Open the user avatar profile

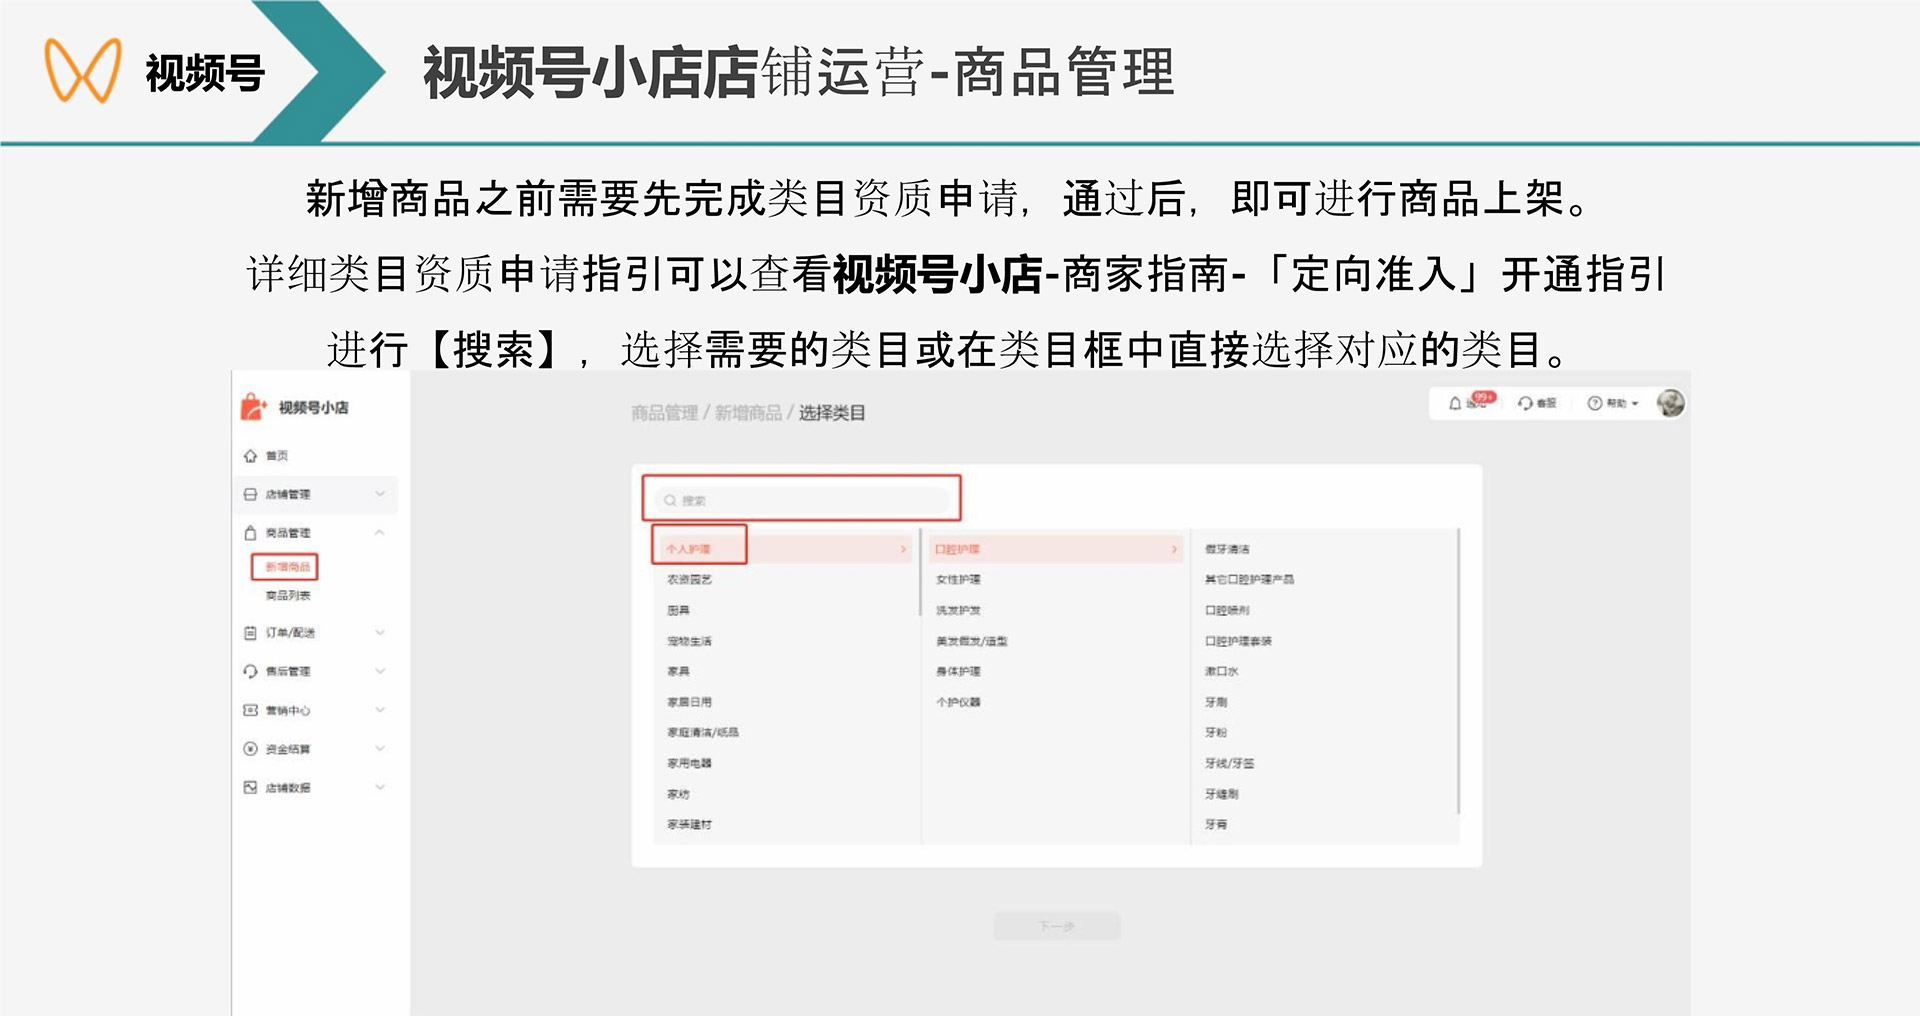tap(1670, 403)
